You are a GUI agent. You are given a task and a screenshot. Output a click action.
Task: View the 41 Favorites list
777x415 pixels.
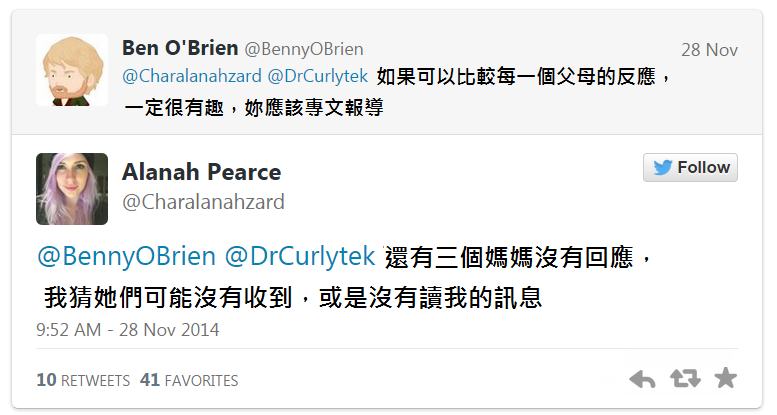point(189,380)
